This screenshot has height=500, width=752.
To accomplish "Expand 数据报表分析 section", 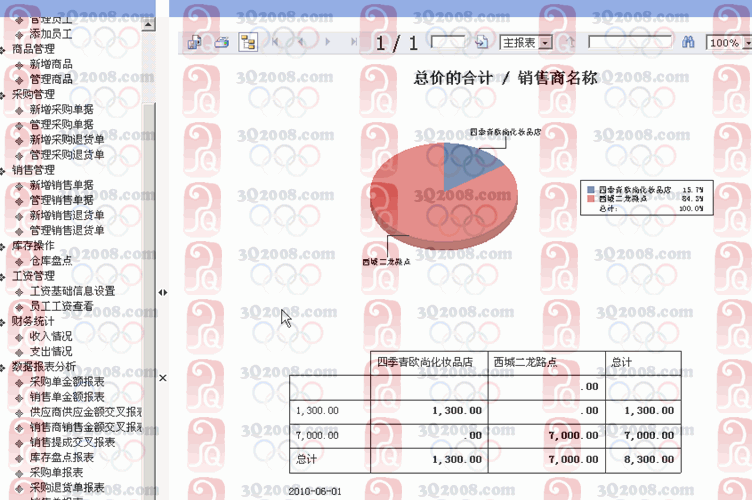I will coord(44,366).
